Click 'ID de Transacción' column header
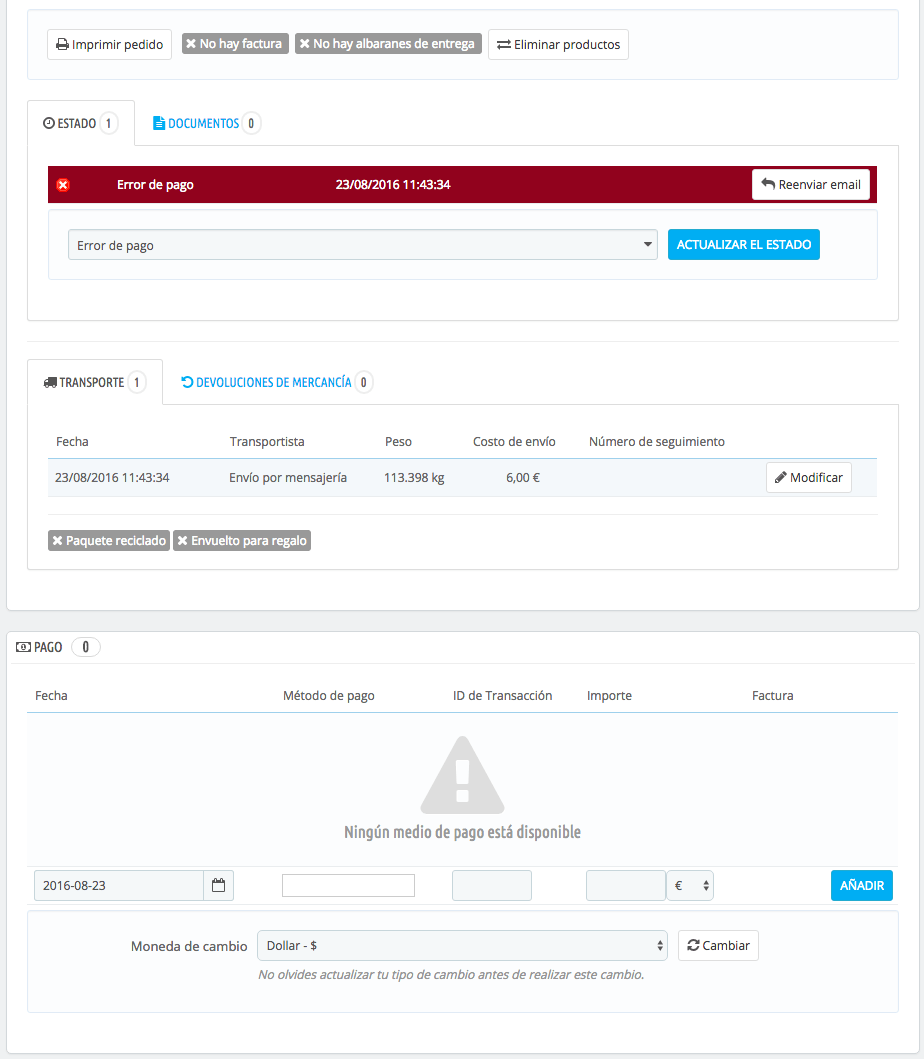 click(x=503, y=696)
